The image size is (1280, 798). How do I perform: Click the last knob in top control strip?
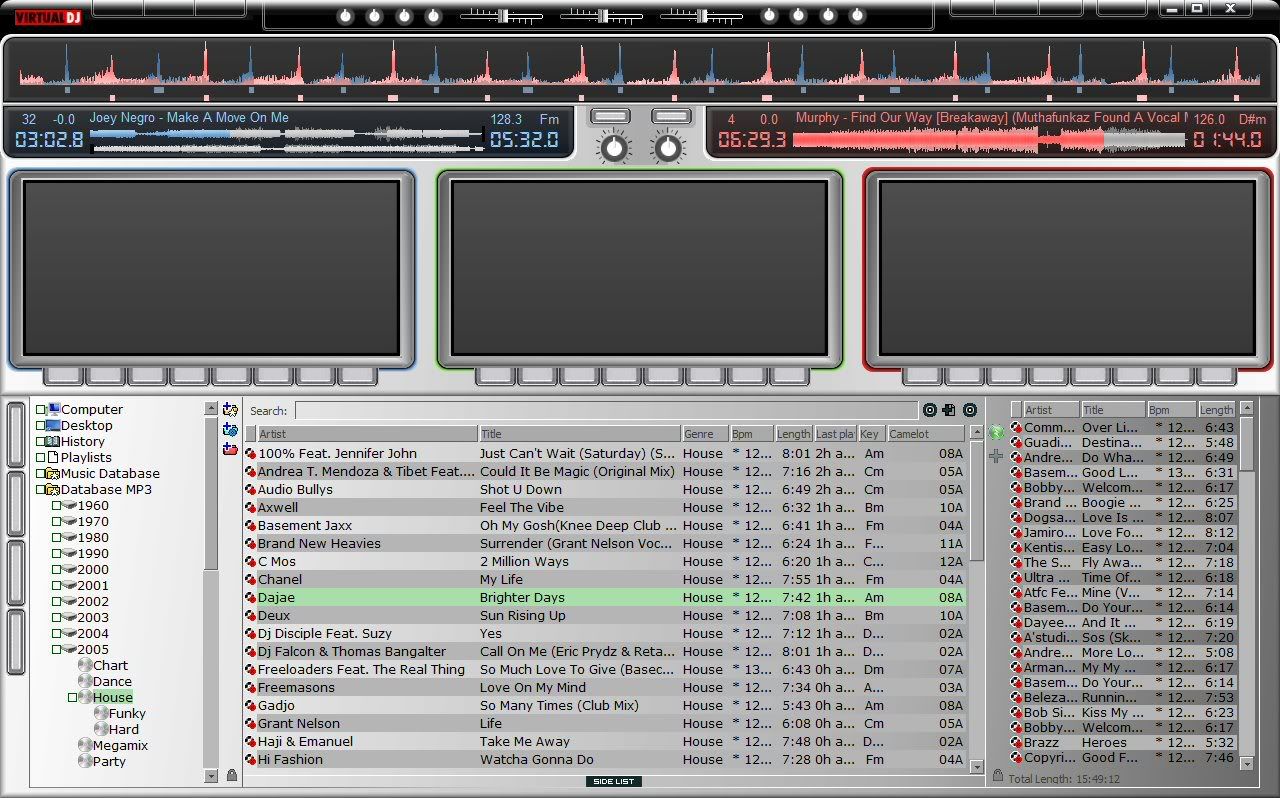click(x=857, y=17)
